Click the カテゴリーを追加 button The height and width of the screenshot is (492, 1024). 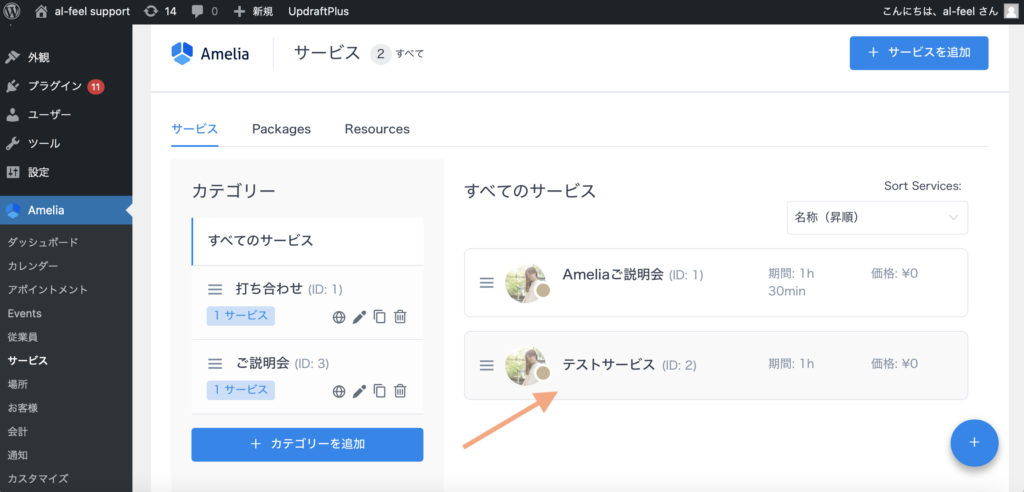(x=307, y=444)
